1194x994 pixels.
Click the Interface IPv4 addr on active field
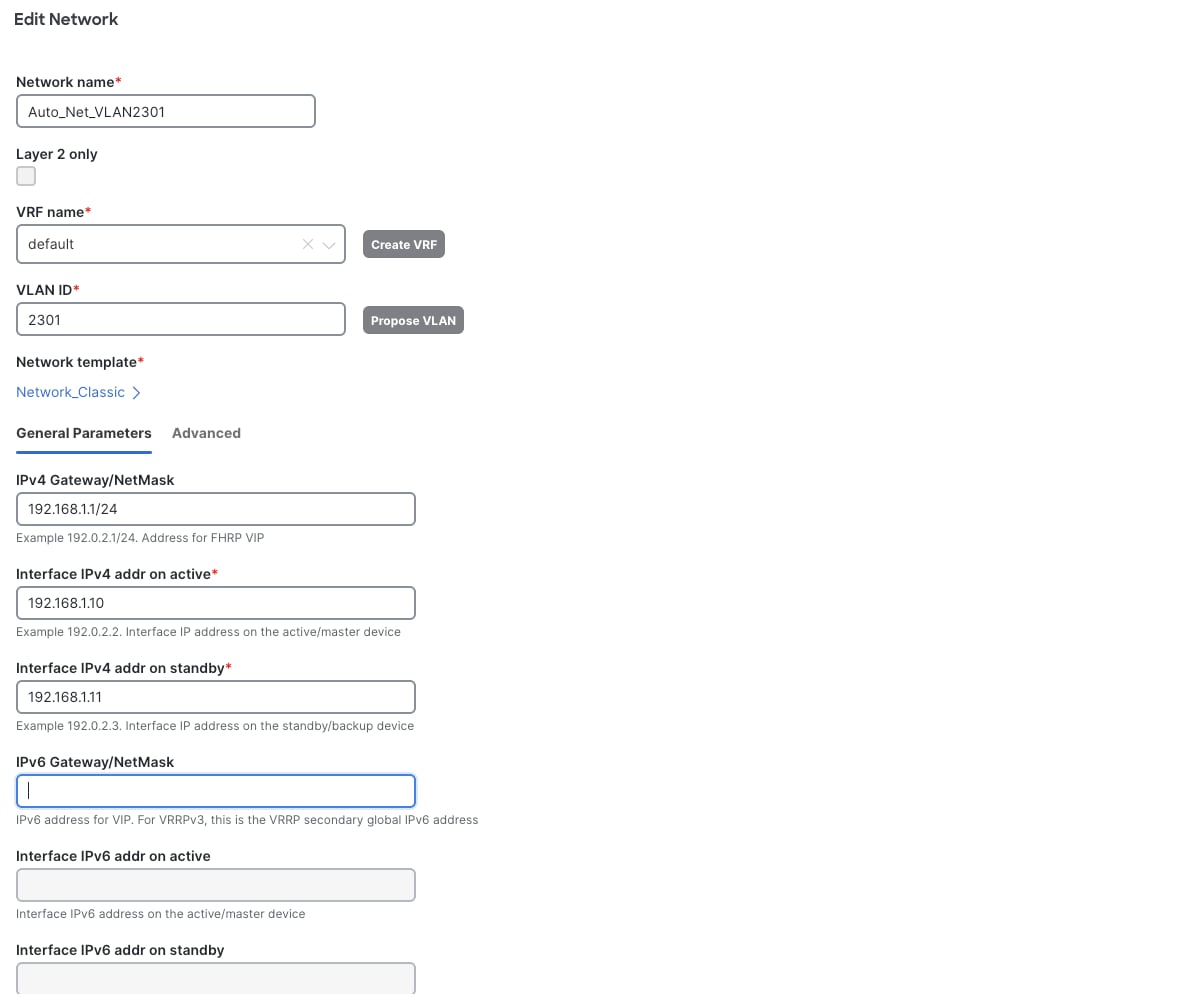(x=215, y=602)
